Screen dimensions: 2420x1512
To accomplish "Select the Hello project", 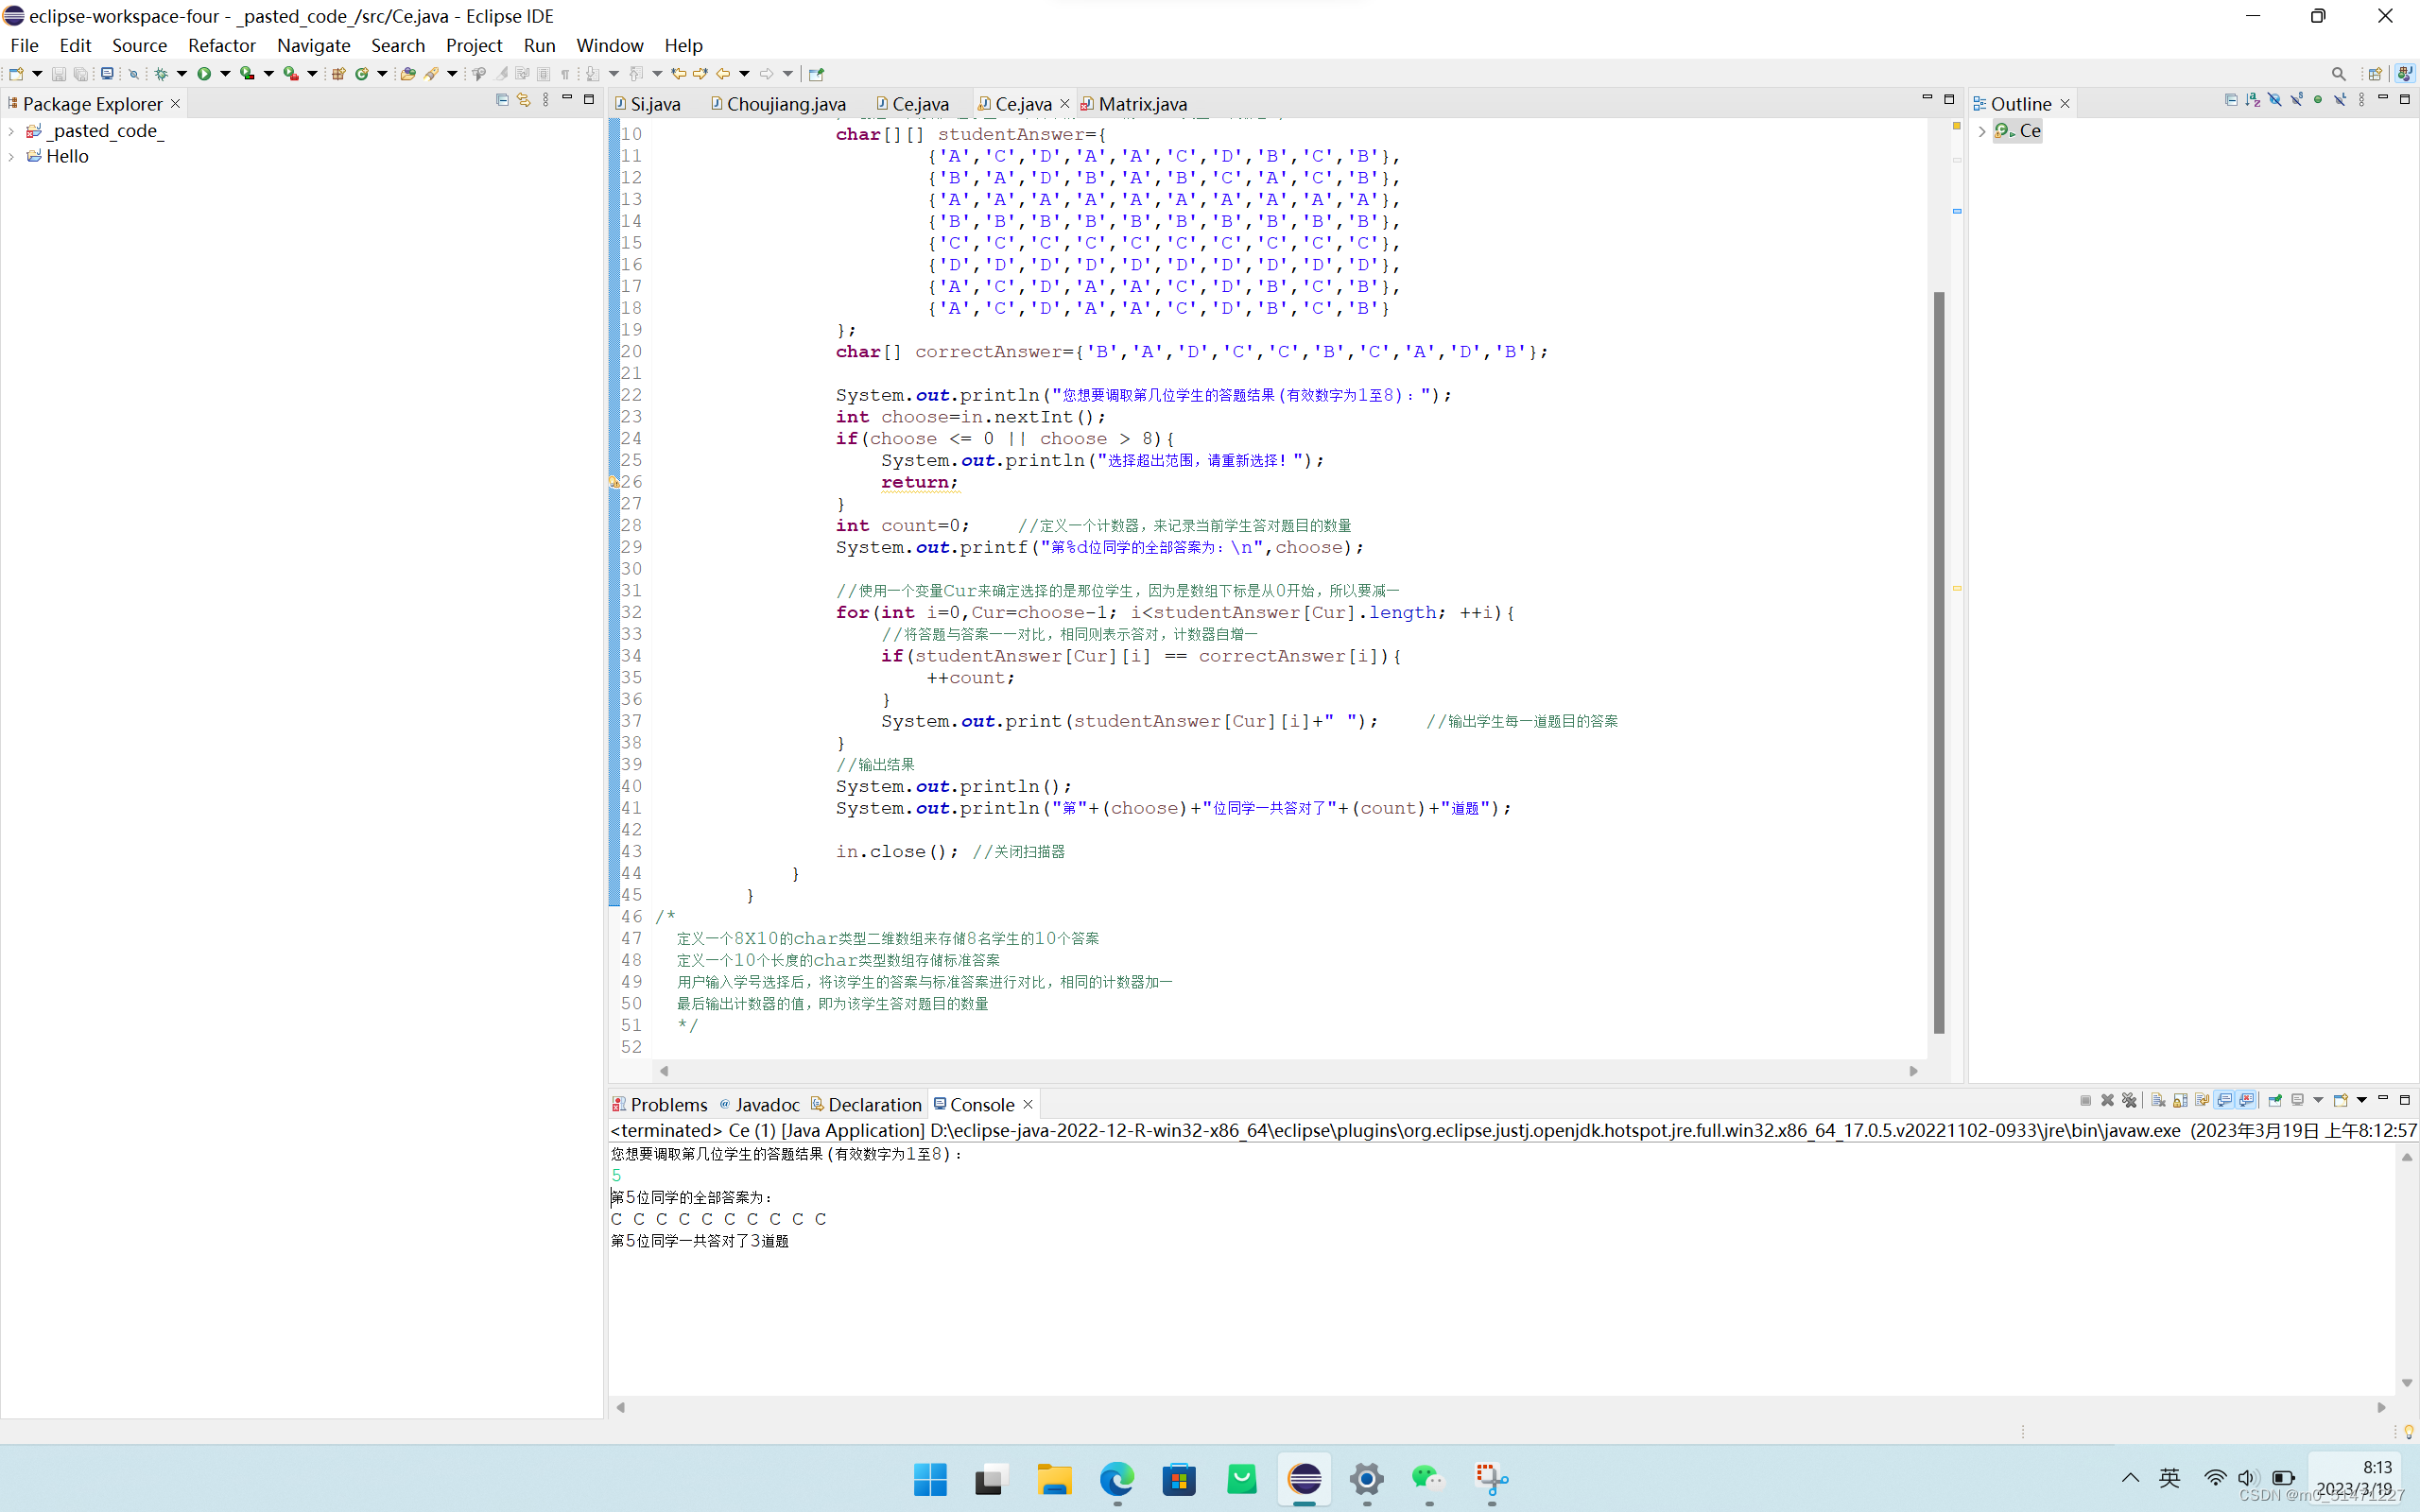I will pos(67,156).
